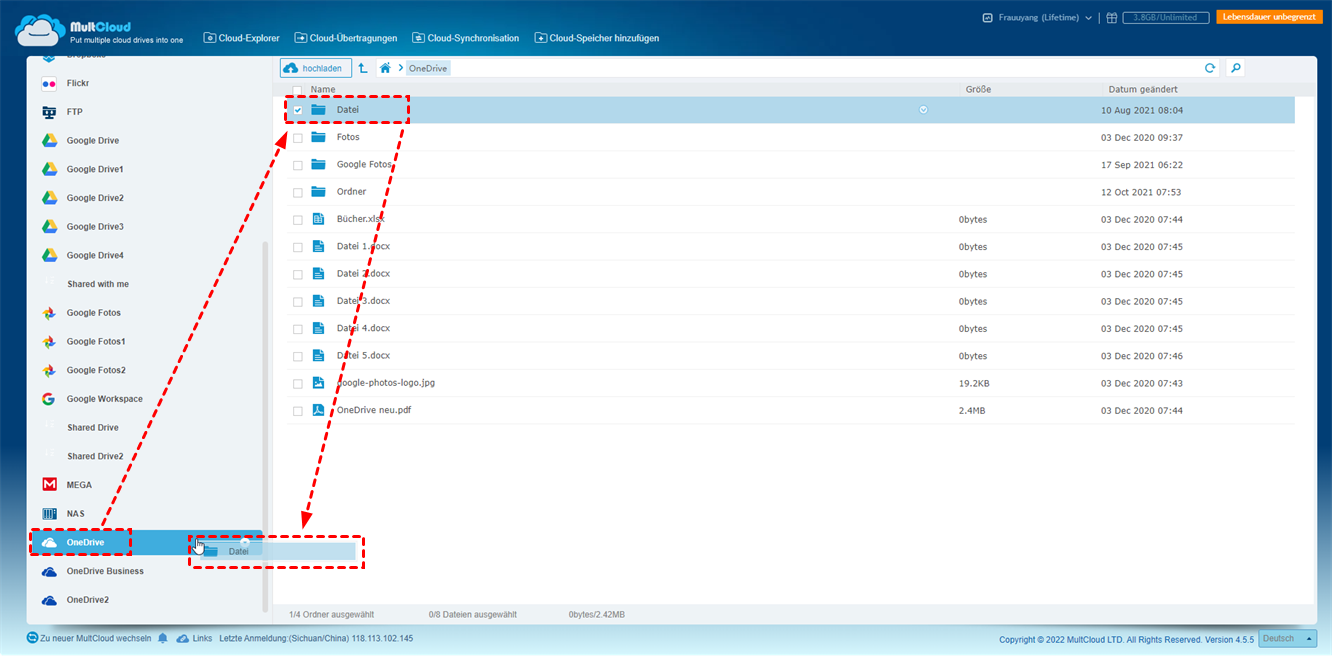The height and width of the screenshot is (656, 1332).
Task: Check the Bücher.xlsx checkbox
Action: tap(298, 219)
